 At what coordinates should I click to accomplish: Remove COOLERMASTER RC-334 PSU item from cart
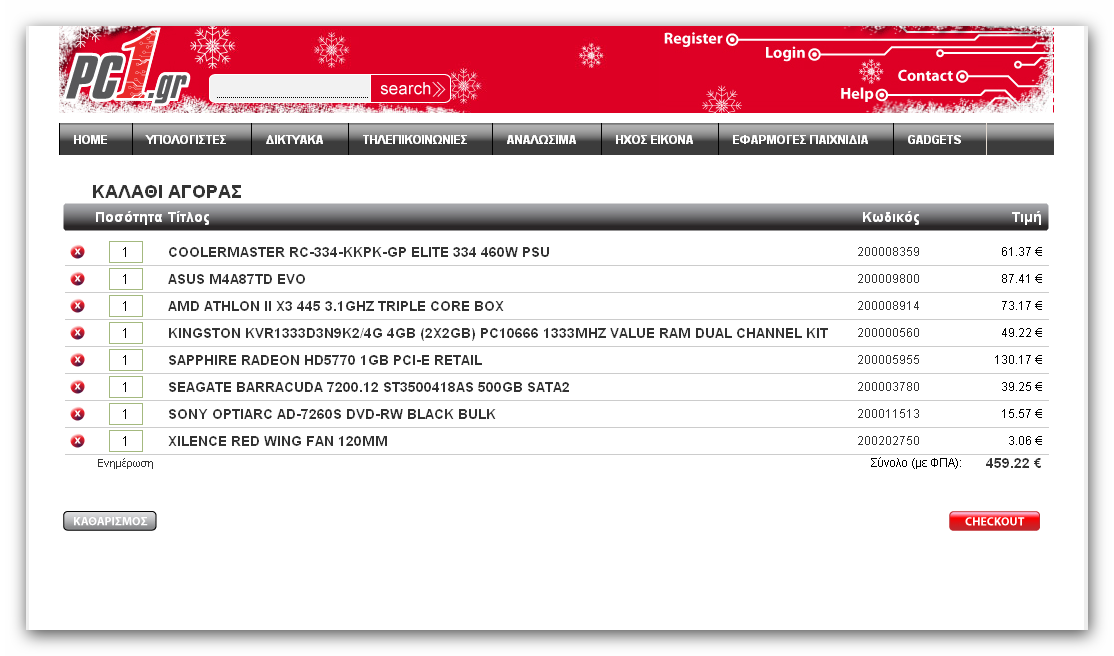point(77,252)
